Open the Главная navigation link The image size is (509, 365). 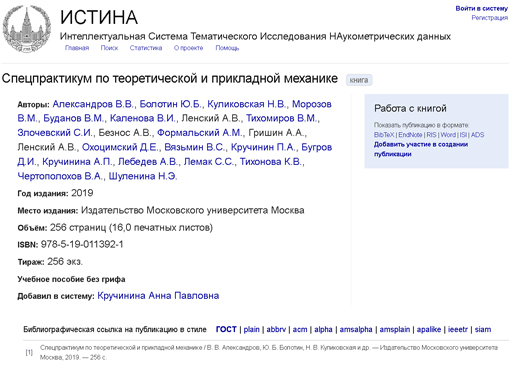pyautogui.click(x=77, y=48)
